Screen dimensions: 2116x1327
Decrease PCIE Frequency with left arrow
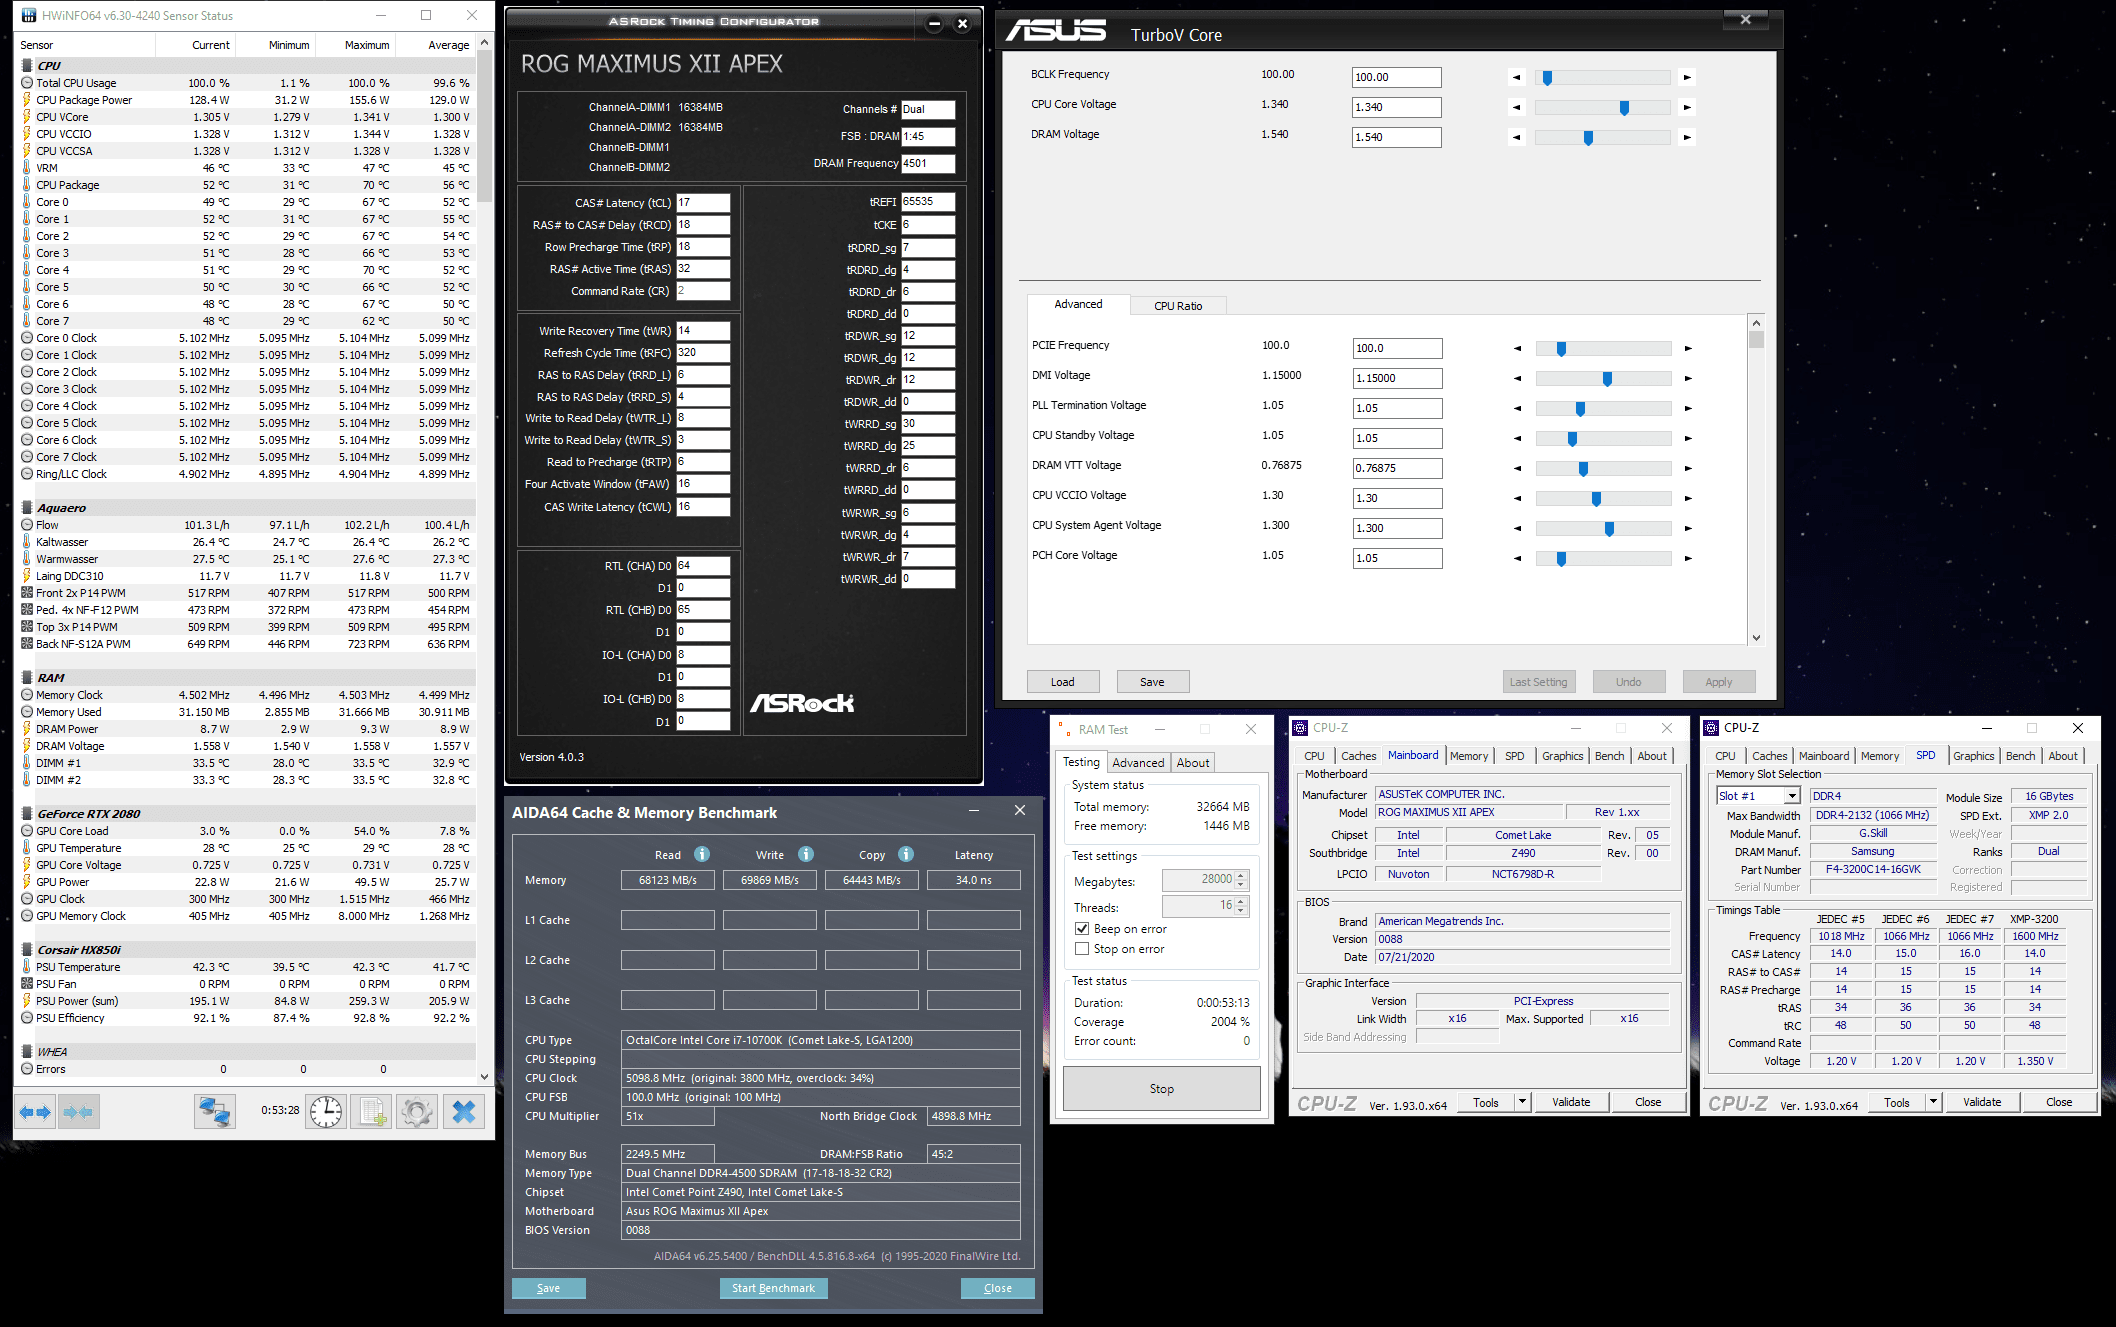point(1517,348)
